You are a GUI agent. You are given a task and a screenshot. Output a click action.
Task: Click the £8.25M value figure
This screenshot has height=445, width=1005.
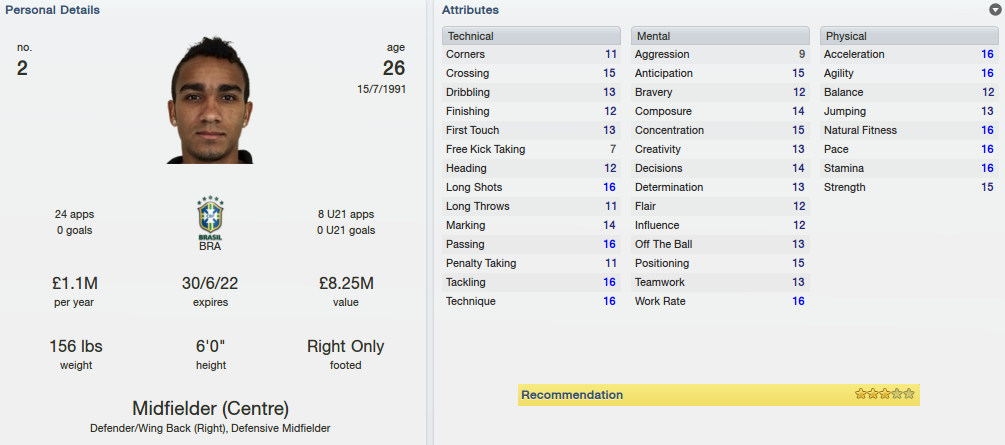345,283
